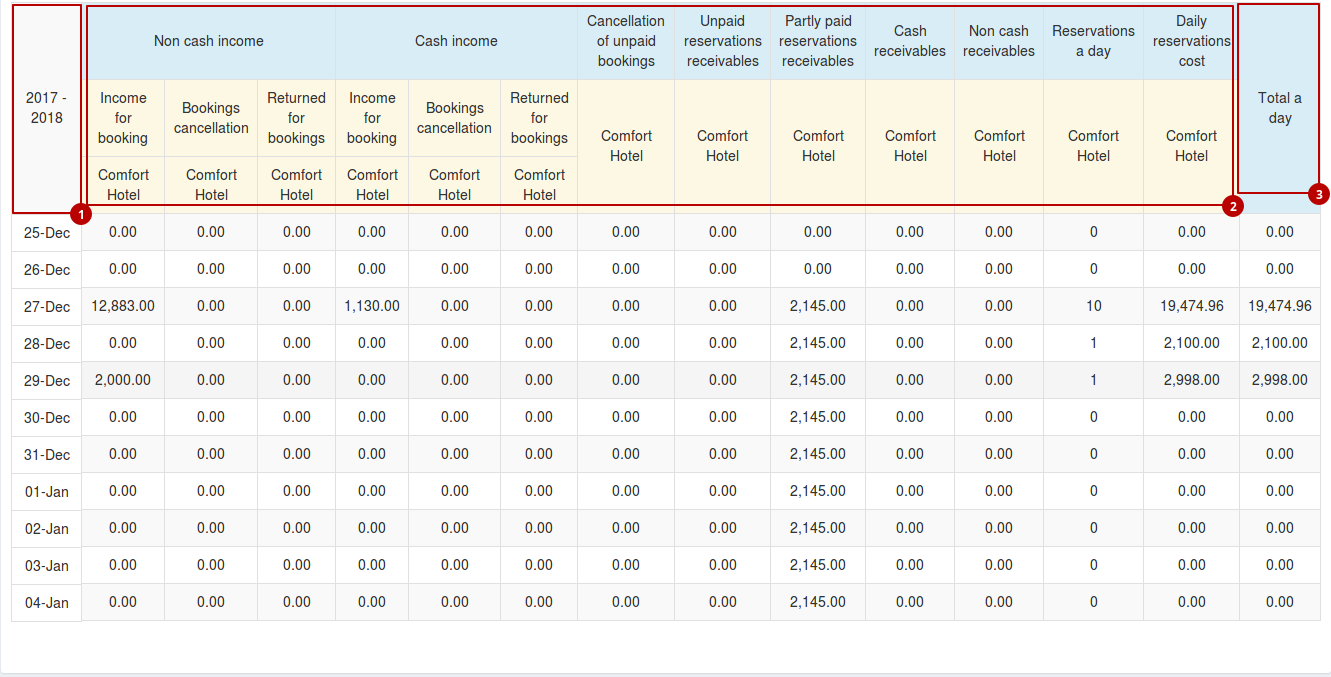Click 2,145.00 partly paid value on 04-Jan
This screenshot has width=1331, height=677.
818,602
